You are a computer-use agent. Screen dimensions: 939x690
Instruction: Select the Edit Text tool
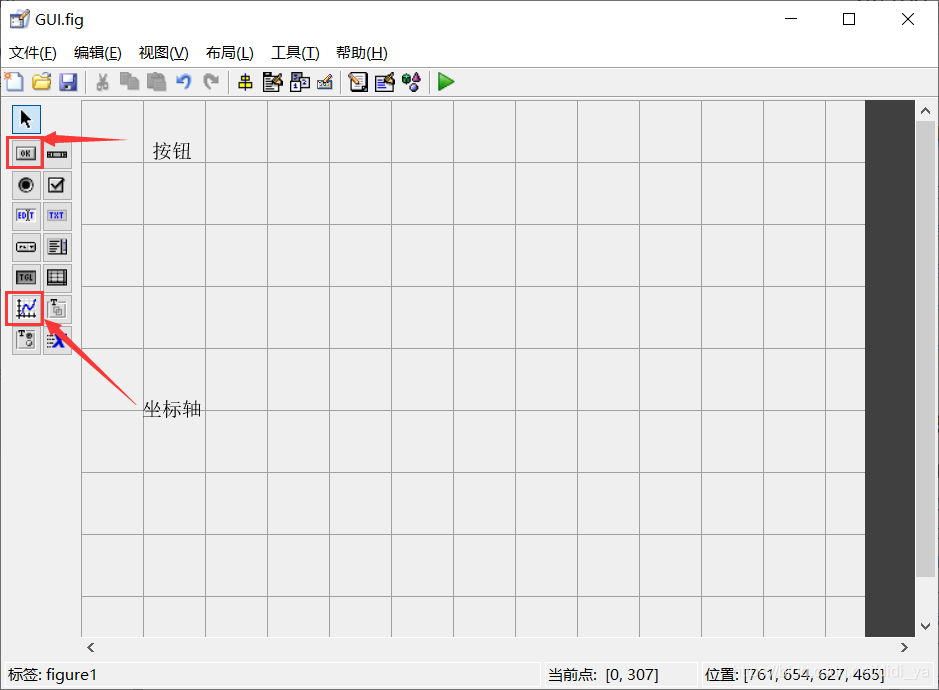[25, 216]
